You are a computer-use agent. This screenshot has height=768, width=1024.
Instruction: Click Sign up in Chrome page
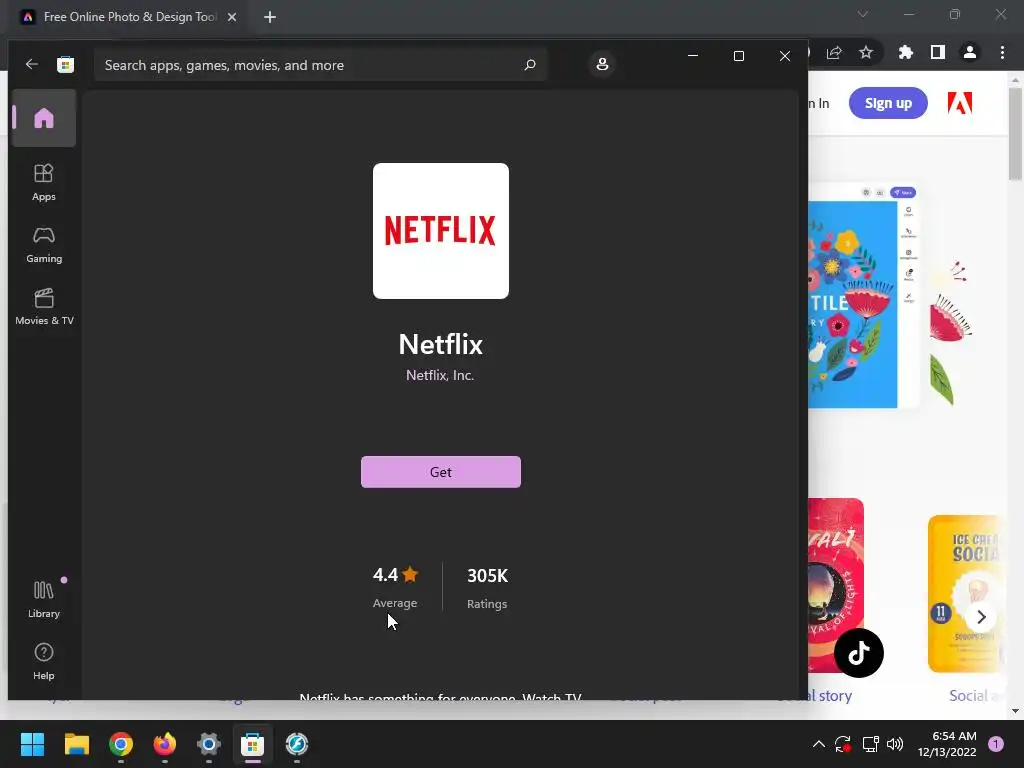[888, 103]
